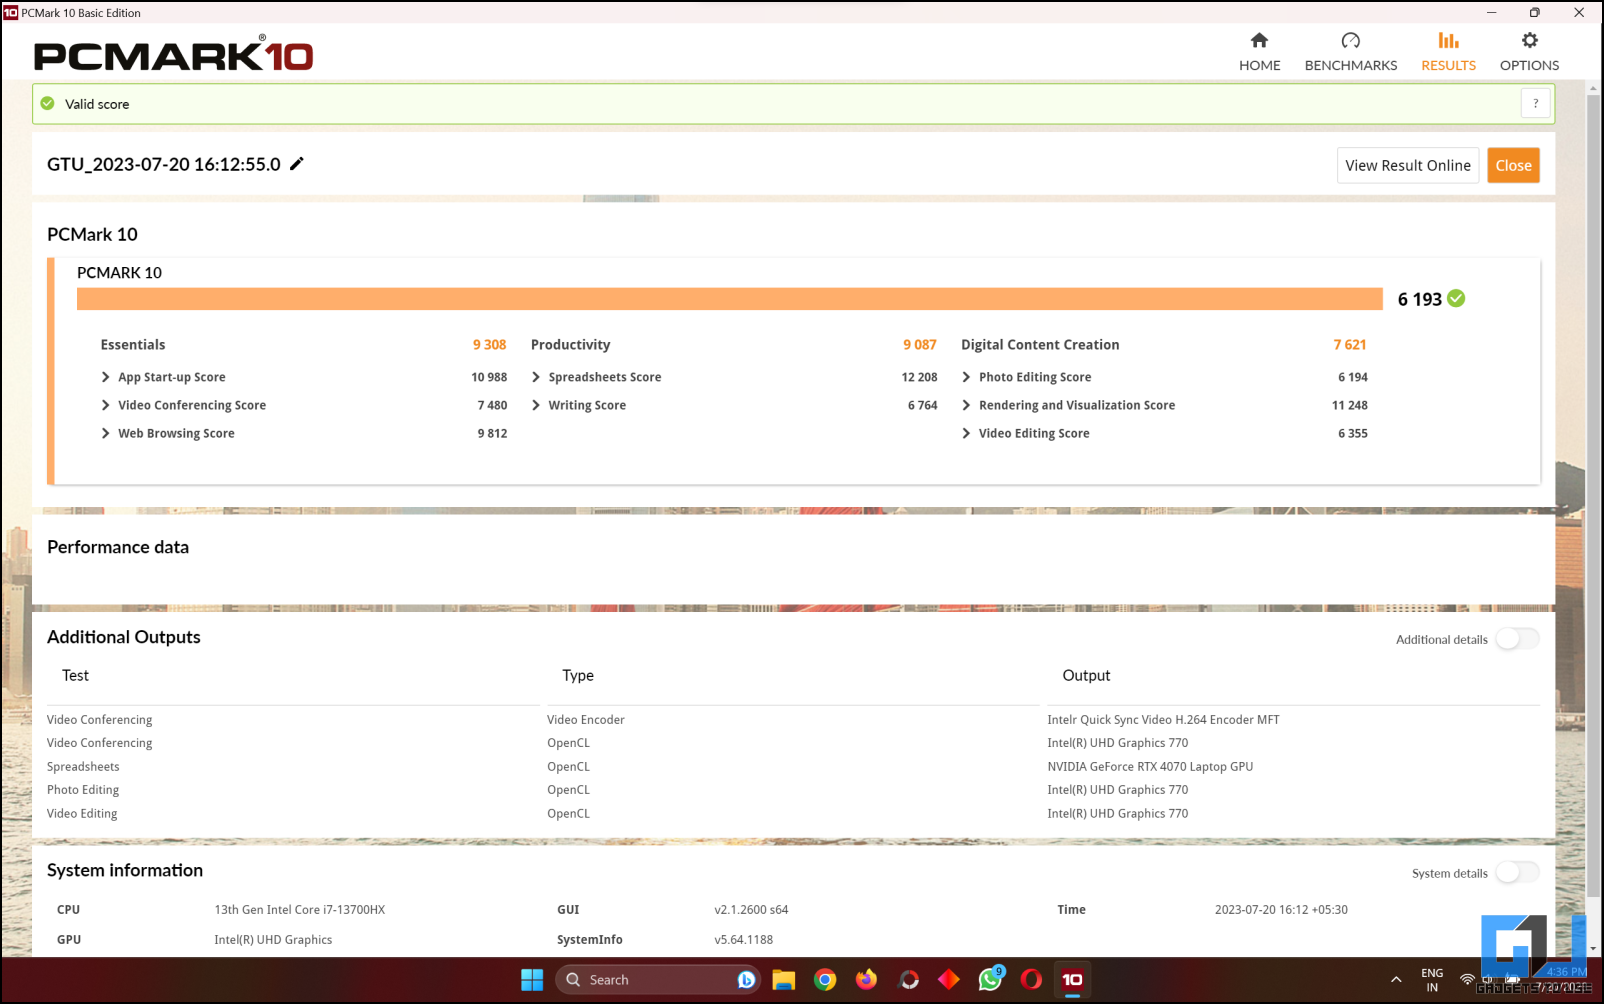Open WhatsApp from taskbar
1604x1004 pixels.
point(990,980)
